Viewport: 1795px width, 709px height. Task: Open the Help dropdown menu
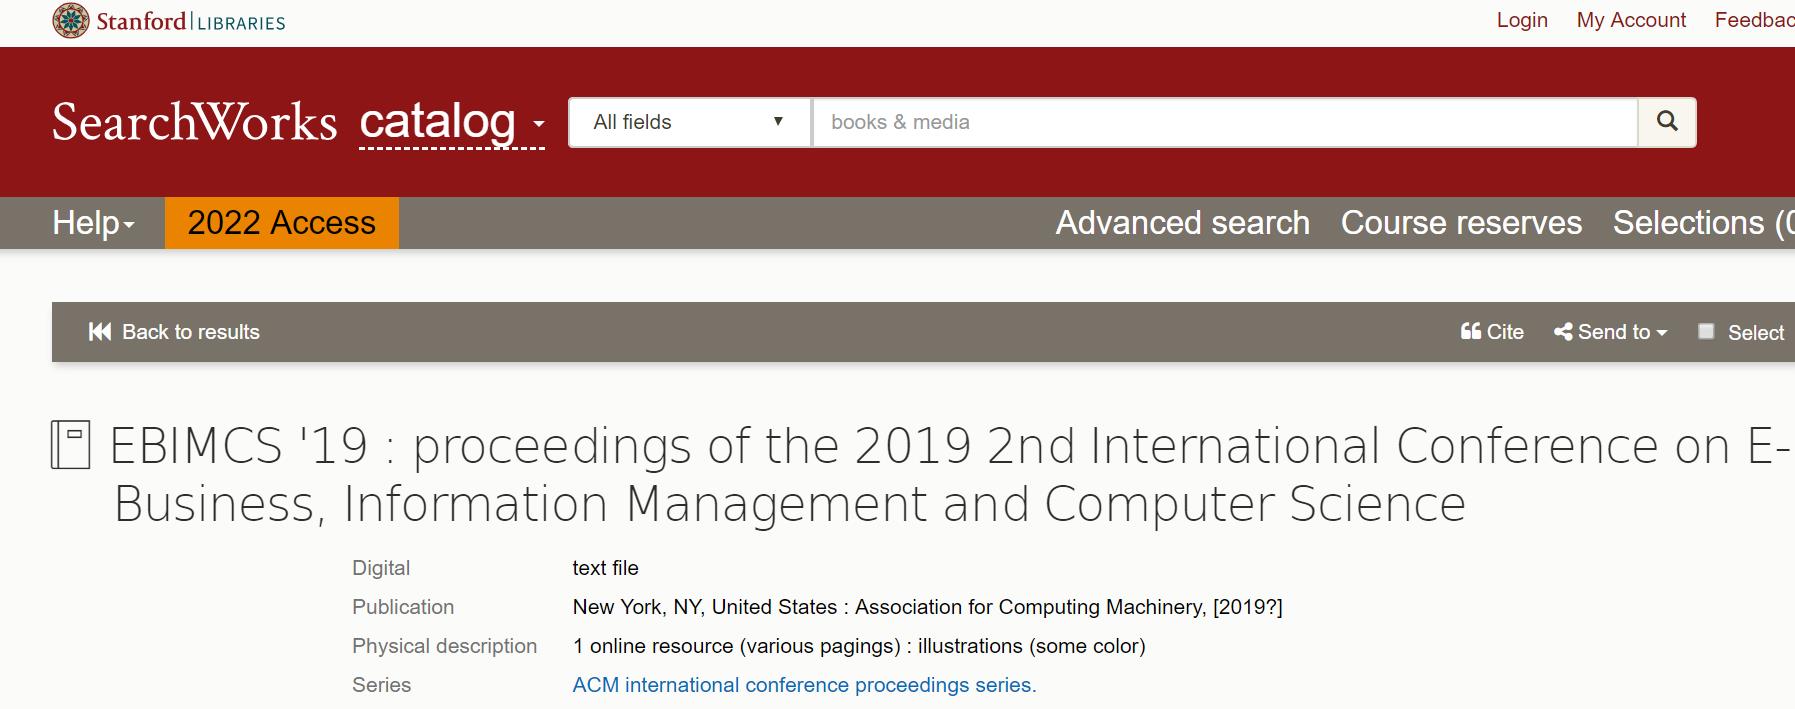pos(93,222)
